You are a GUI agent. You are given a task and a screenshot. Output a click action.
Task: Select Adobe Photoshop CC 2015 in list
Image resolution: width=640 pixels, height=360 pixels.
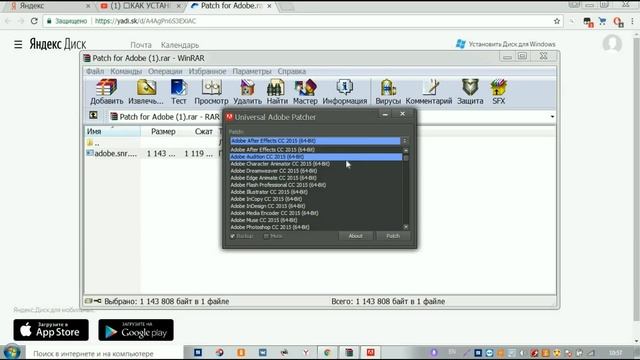[316, 227]
